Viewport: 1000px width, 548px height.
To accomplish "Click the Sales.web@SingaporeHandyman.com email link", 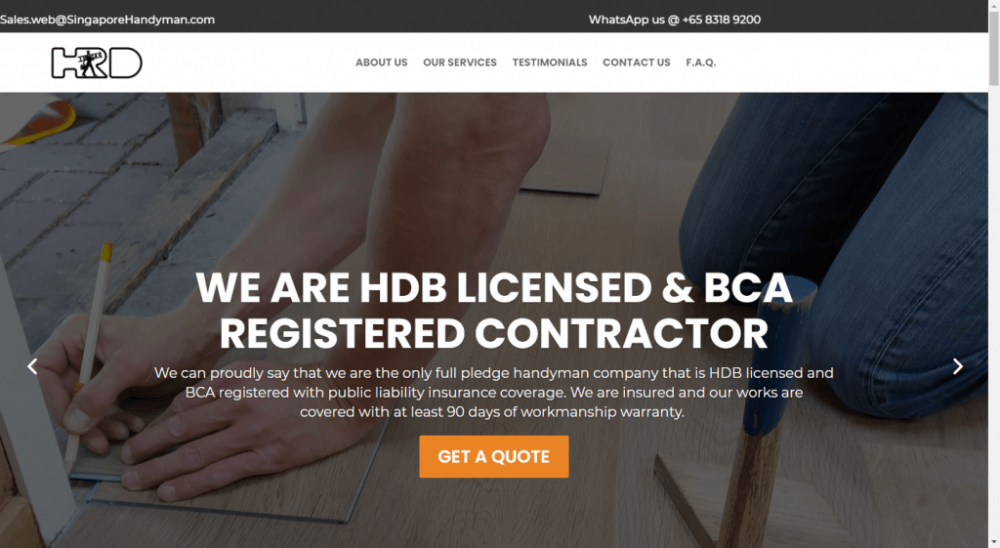I will (107, 20).
